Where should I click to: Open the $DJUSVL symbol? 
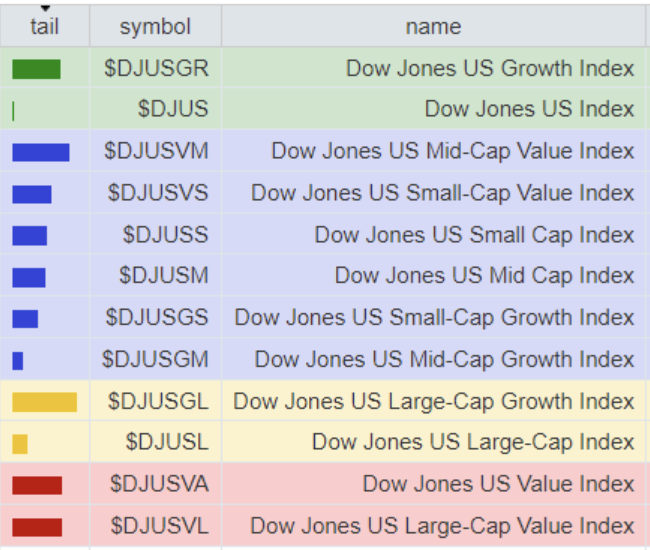coord(159,526)
